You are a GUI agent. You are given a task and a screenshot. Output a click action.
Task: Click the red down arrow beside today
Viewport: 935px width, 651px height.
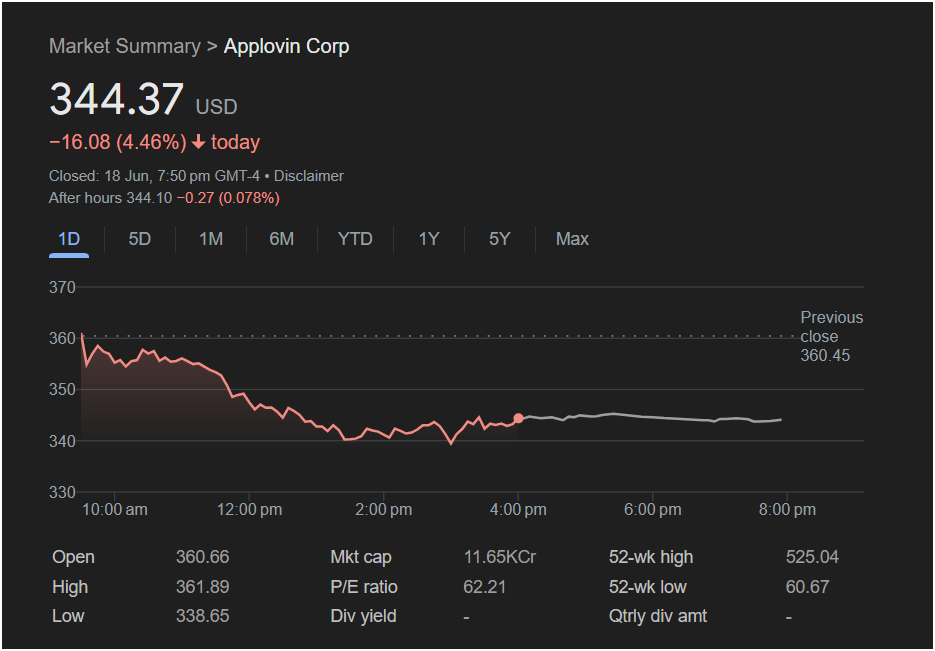(199, 142)
